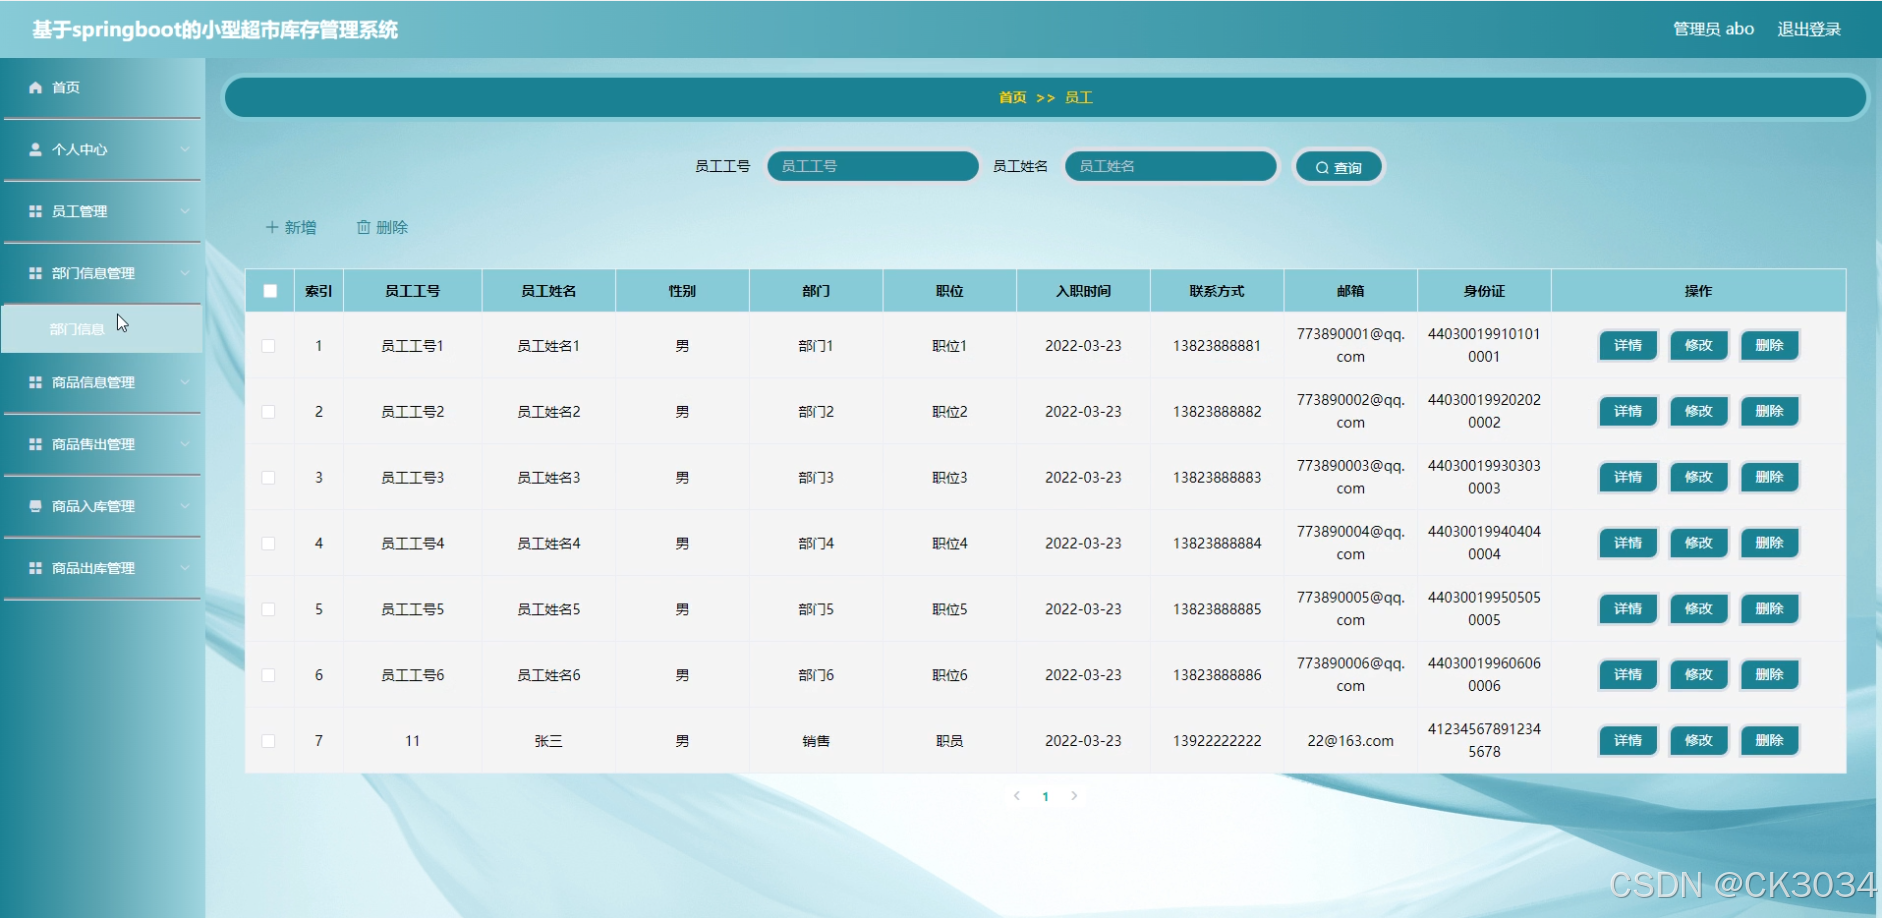1882x918 pixels.
Task: Click the trash icon next to 删除
Action: (x=364, y=227)
